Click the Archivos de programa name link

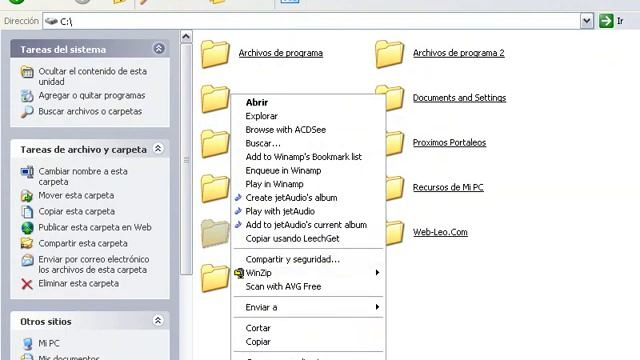click(281, 53)
